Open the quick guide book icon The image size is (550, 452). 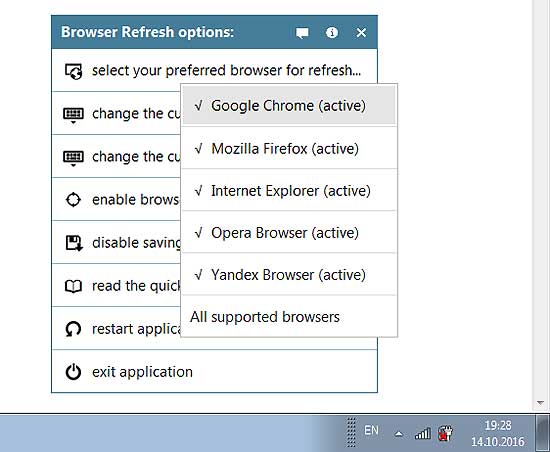73,286
